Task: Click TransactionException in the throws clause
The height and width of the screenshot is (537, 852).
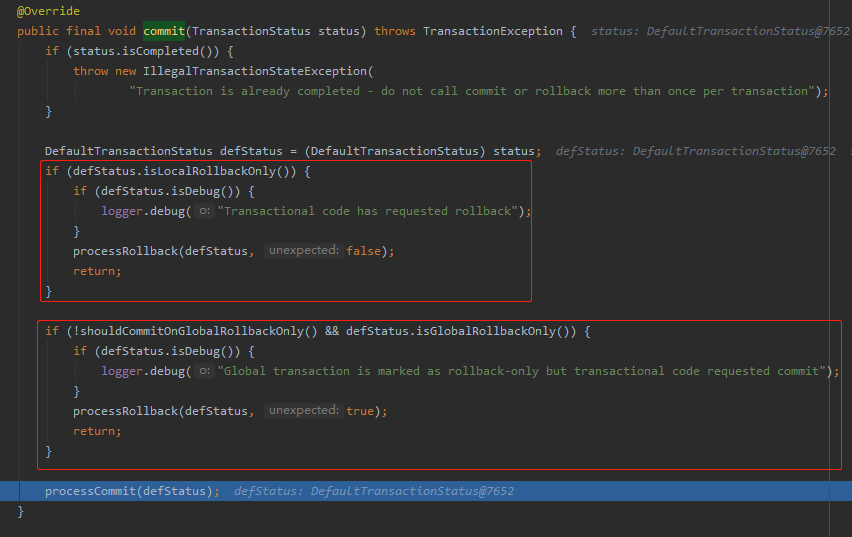Action: (493, 31)
